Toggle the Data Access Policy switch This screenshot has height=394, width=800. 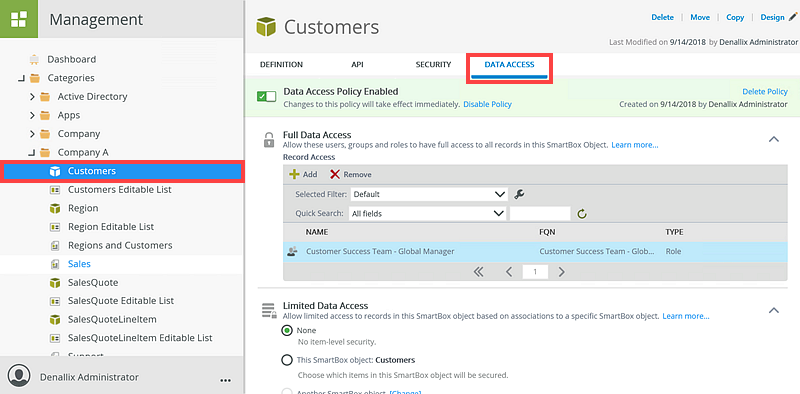266,96
